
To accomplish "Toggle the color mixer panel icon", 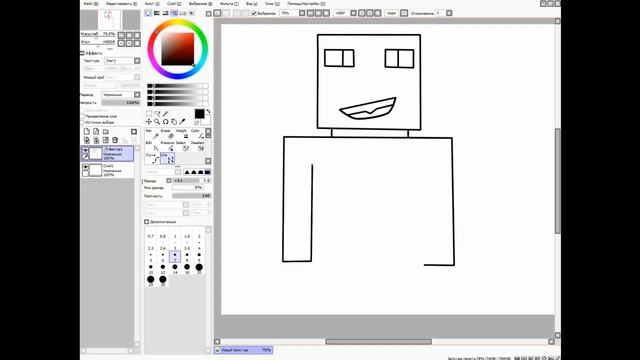I will (x=174, y=13).
